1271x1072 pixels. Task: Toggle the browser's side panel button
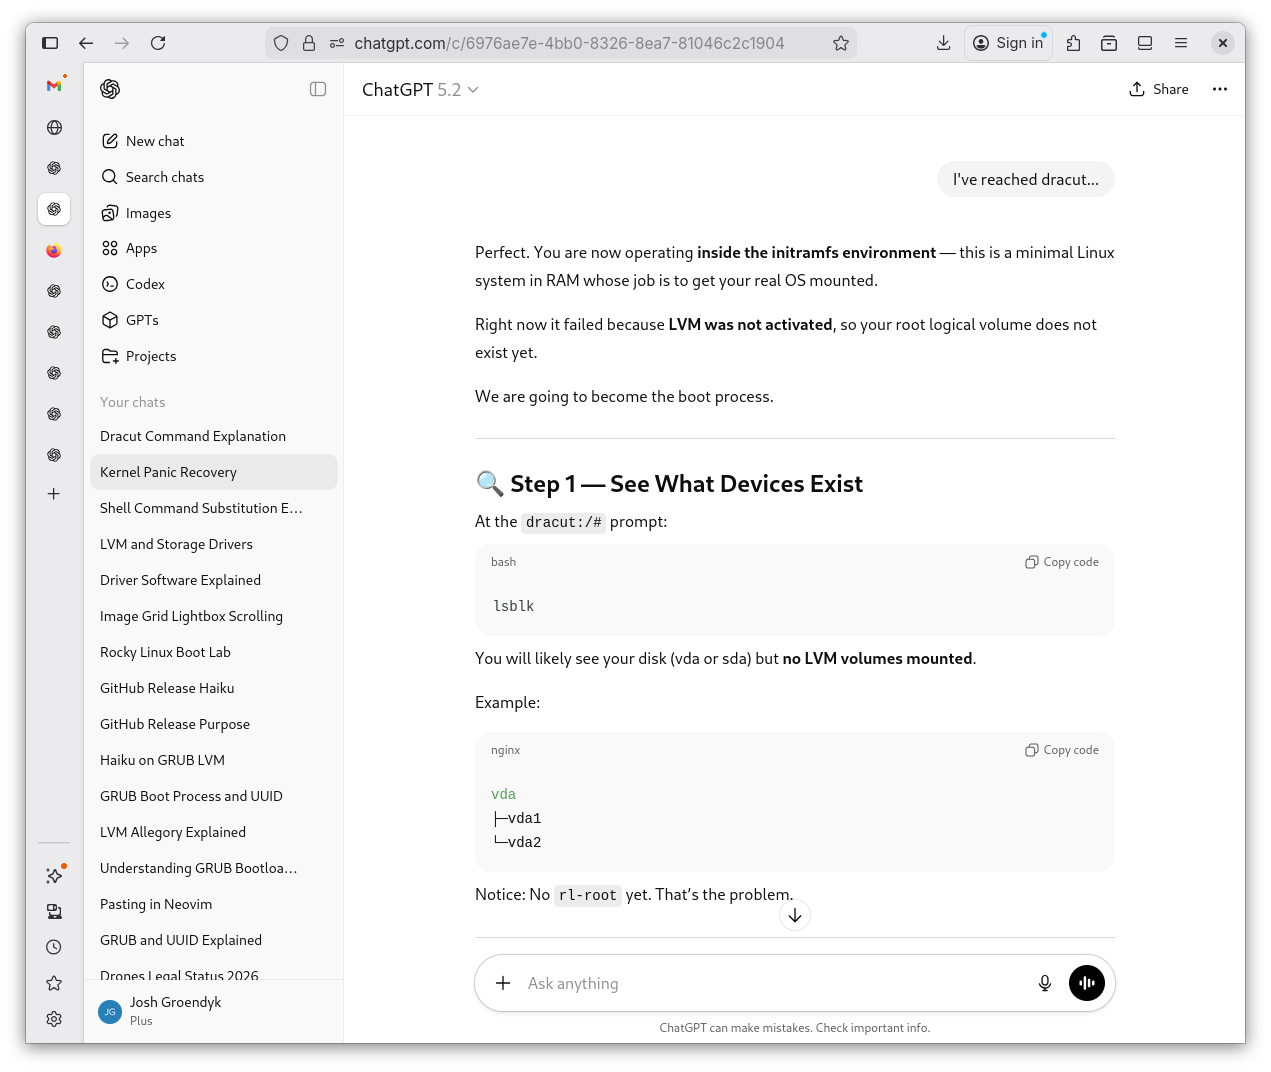pos(50,43)
